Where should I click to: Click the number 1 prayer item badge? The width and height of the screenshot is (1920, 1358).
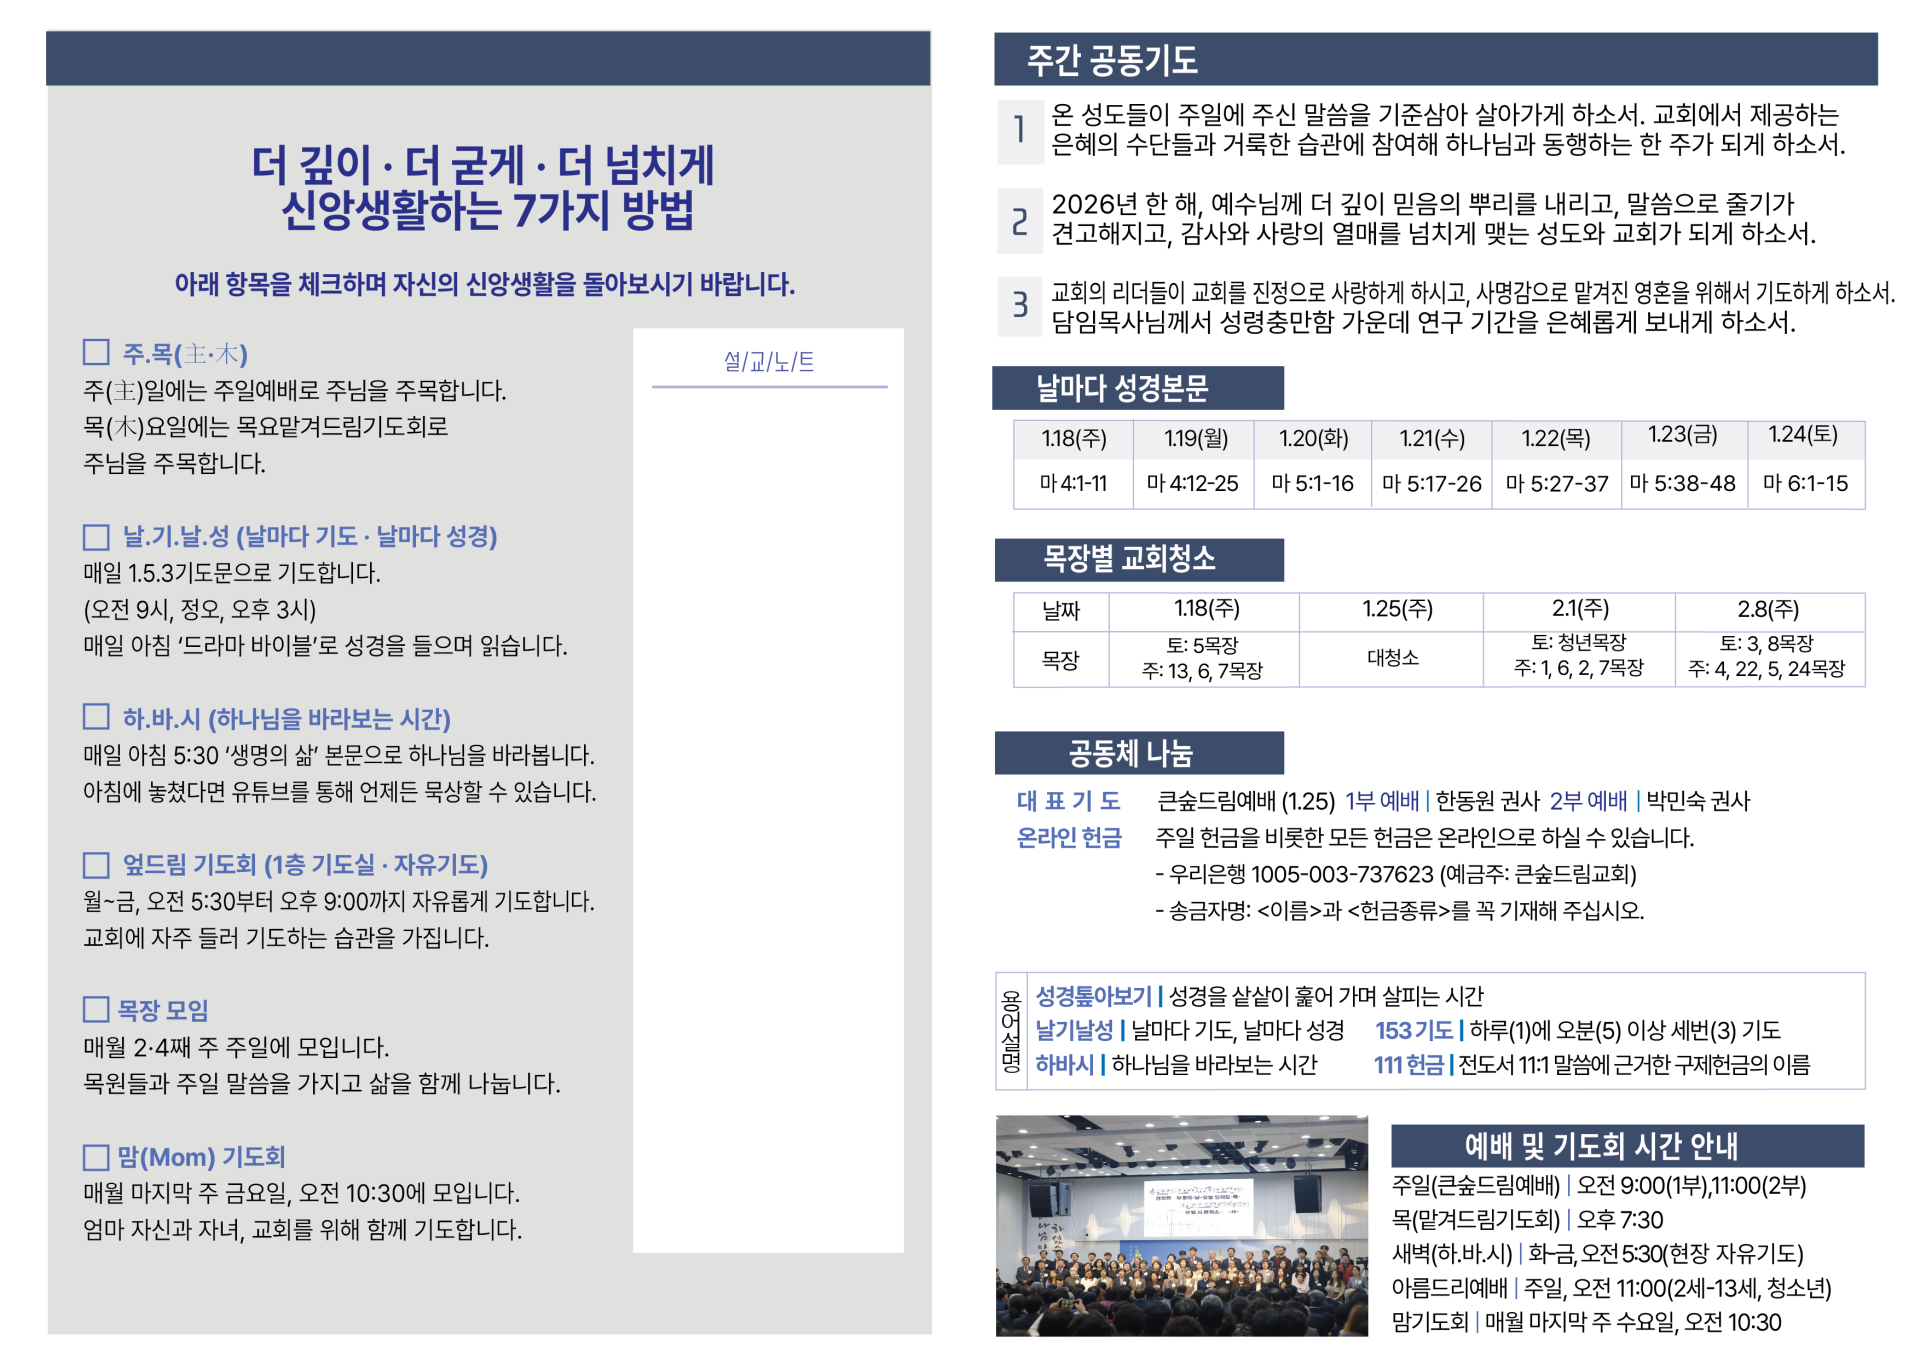tap(1019, 131)
